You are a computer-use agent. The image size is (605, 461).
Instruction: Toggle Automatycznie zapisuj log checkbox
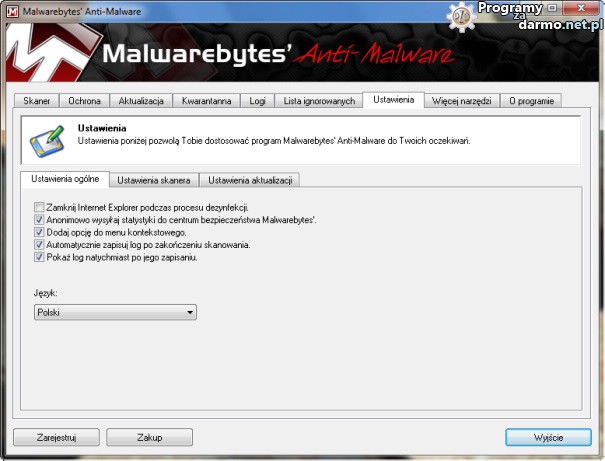coord(39,244)
